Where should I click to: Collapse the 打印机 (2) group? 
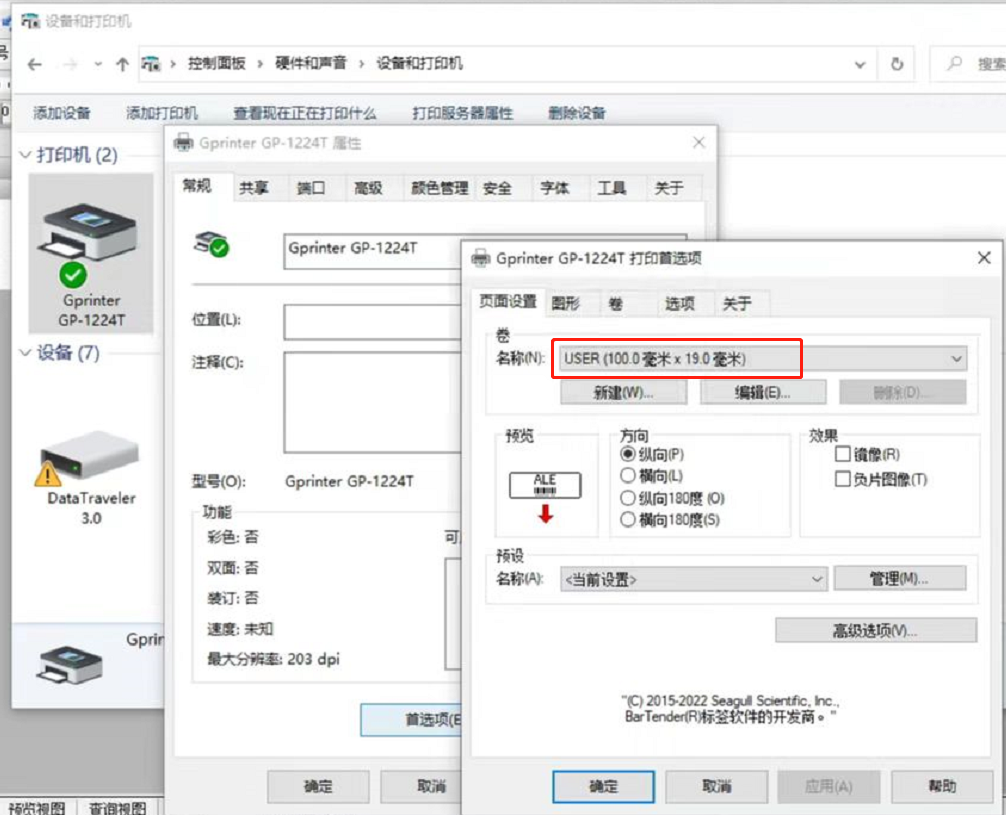tap(25, 155)
